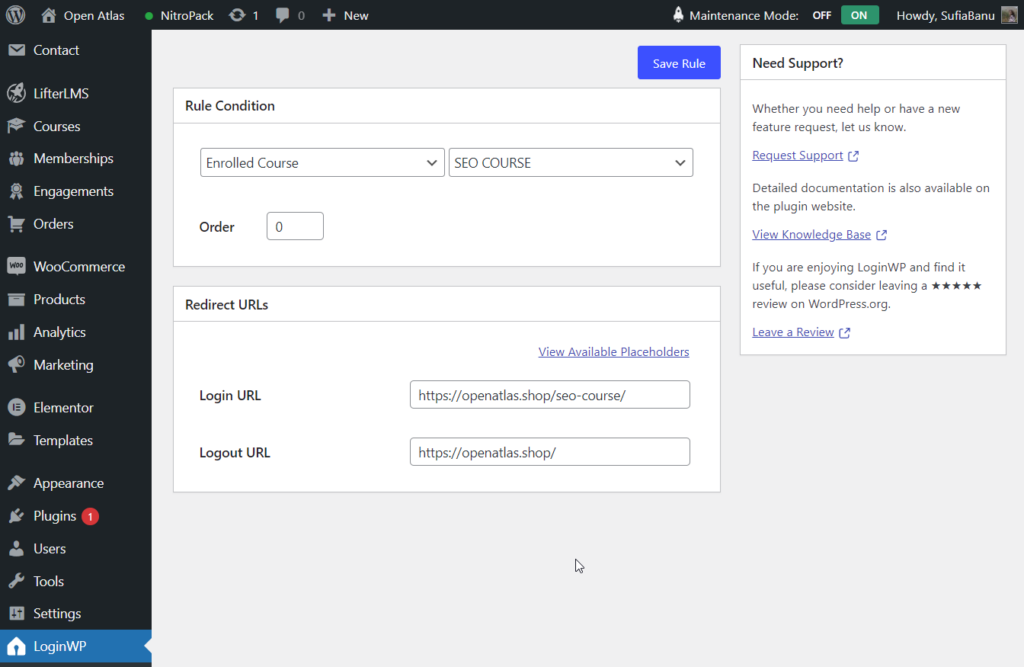Image resolution: width=1024 pixels, height=667 pixels.
Task: Click the Appearance paintbrush icon
Action: tap(16, 483)
